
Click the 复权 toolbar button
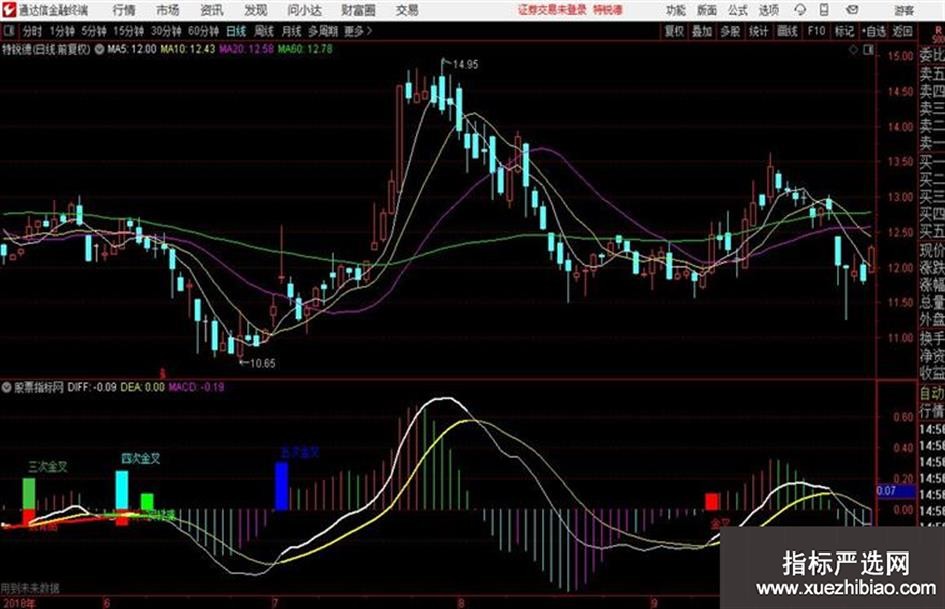click(x=674, y=31)
